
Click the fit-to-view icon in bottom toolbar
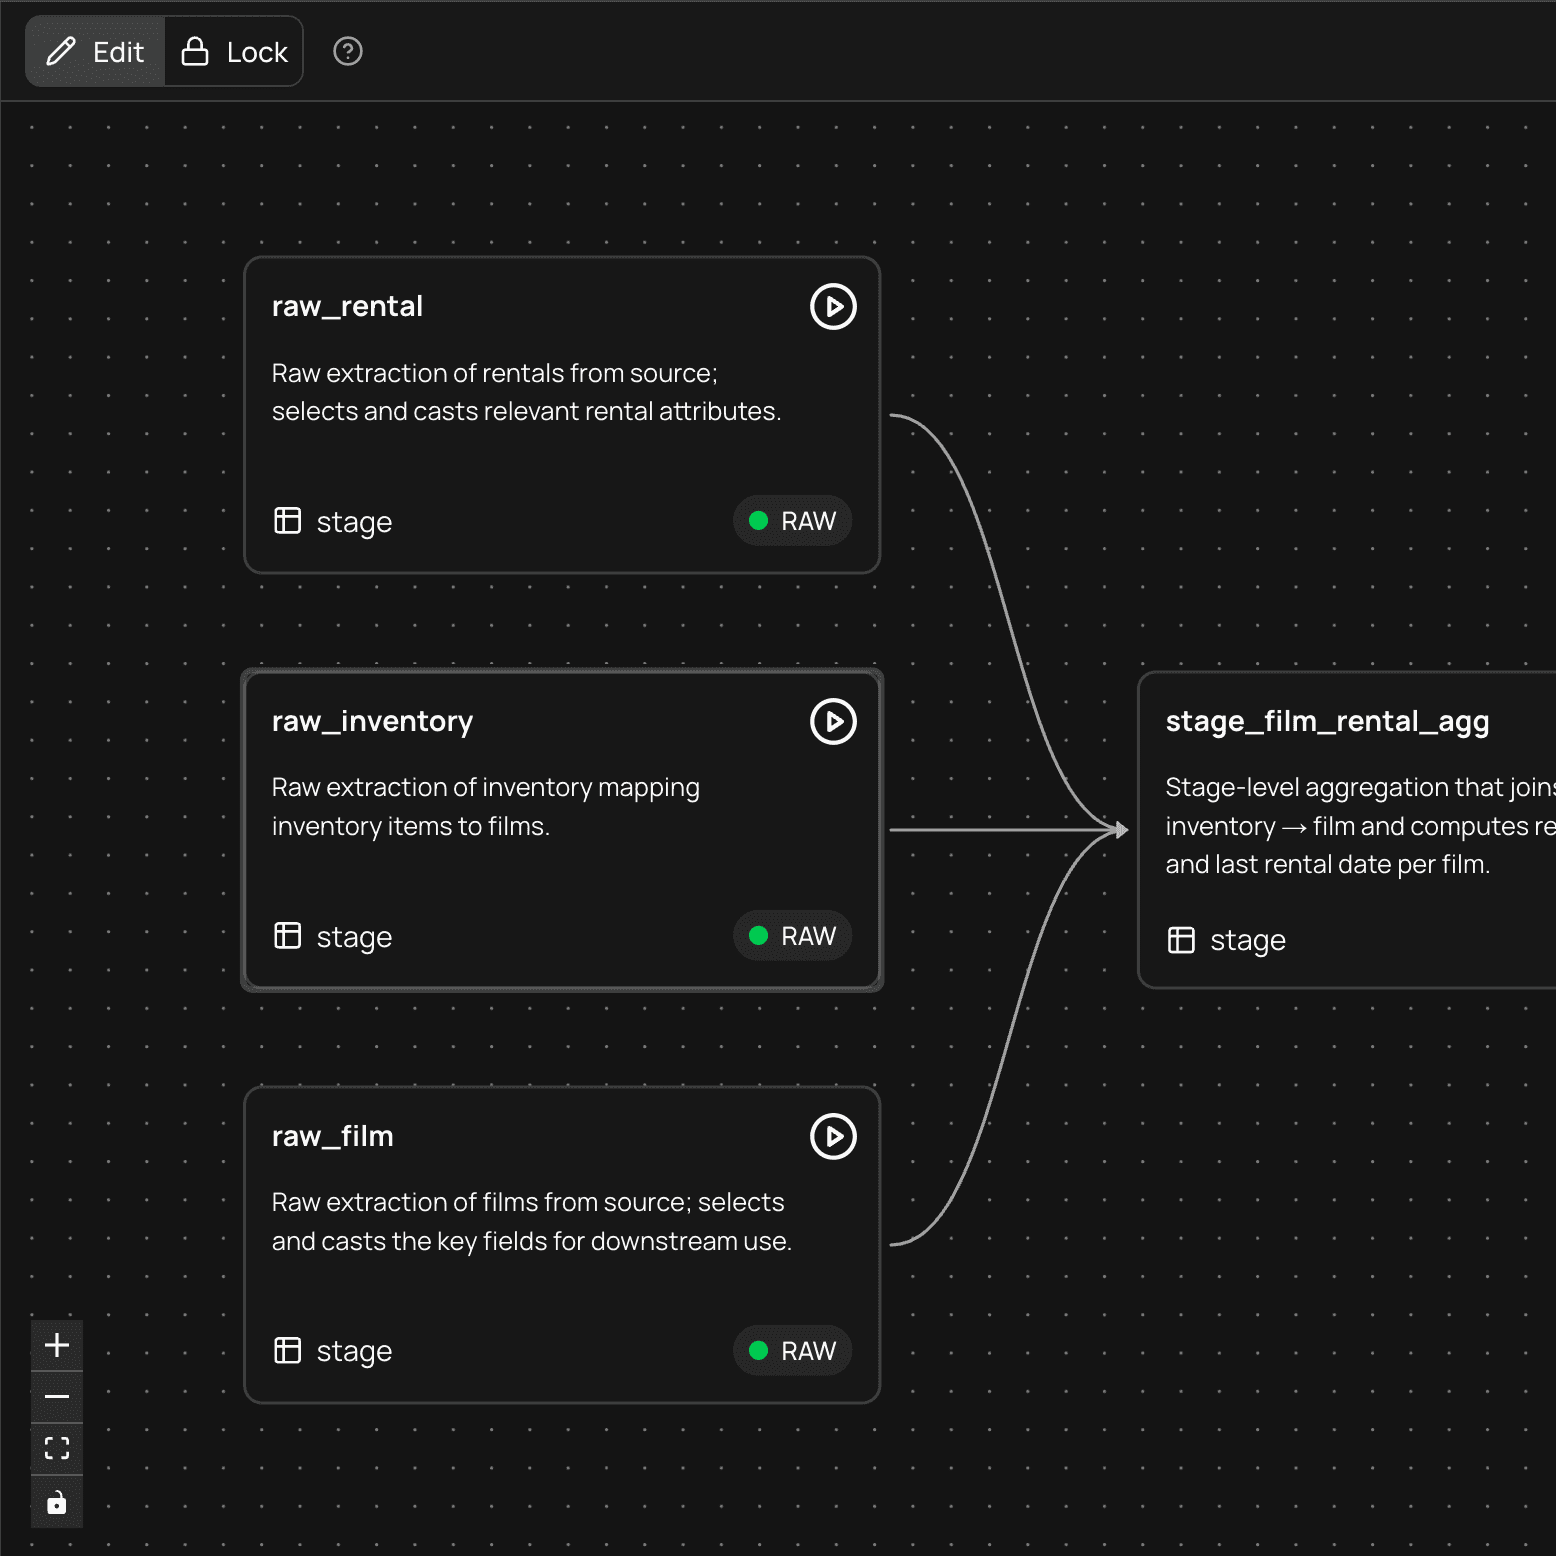57,1448
